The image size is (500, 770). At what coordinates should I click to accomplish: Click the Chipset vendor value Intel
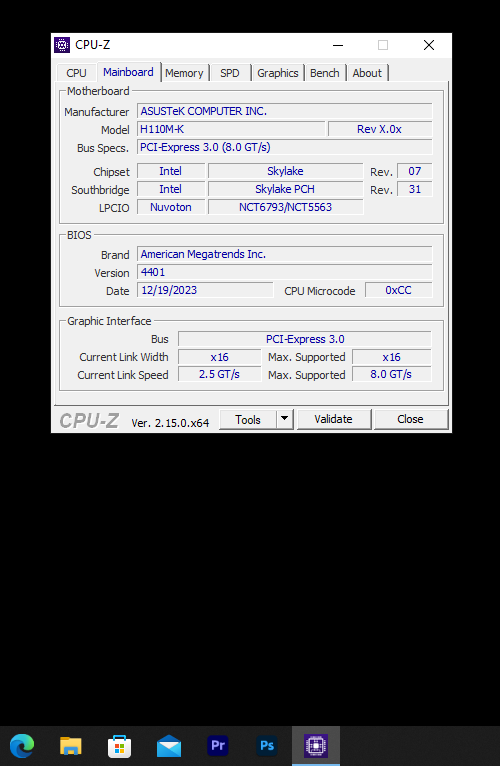point(170,171)
